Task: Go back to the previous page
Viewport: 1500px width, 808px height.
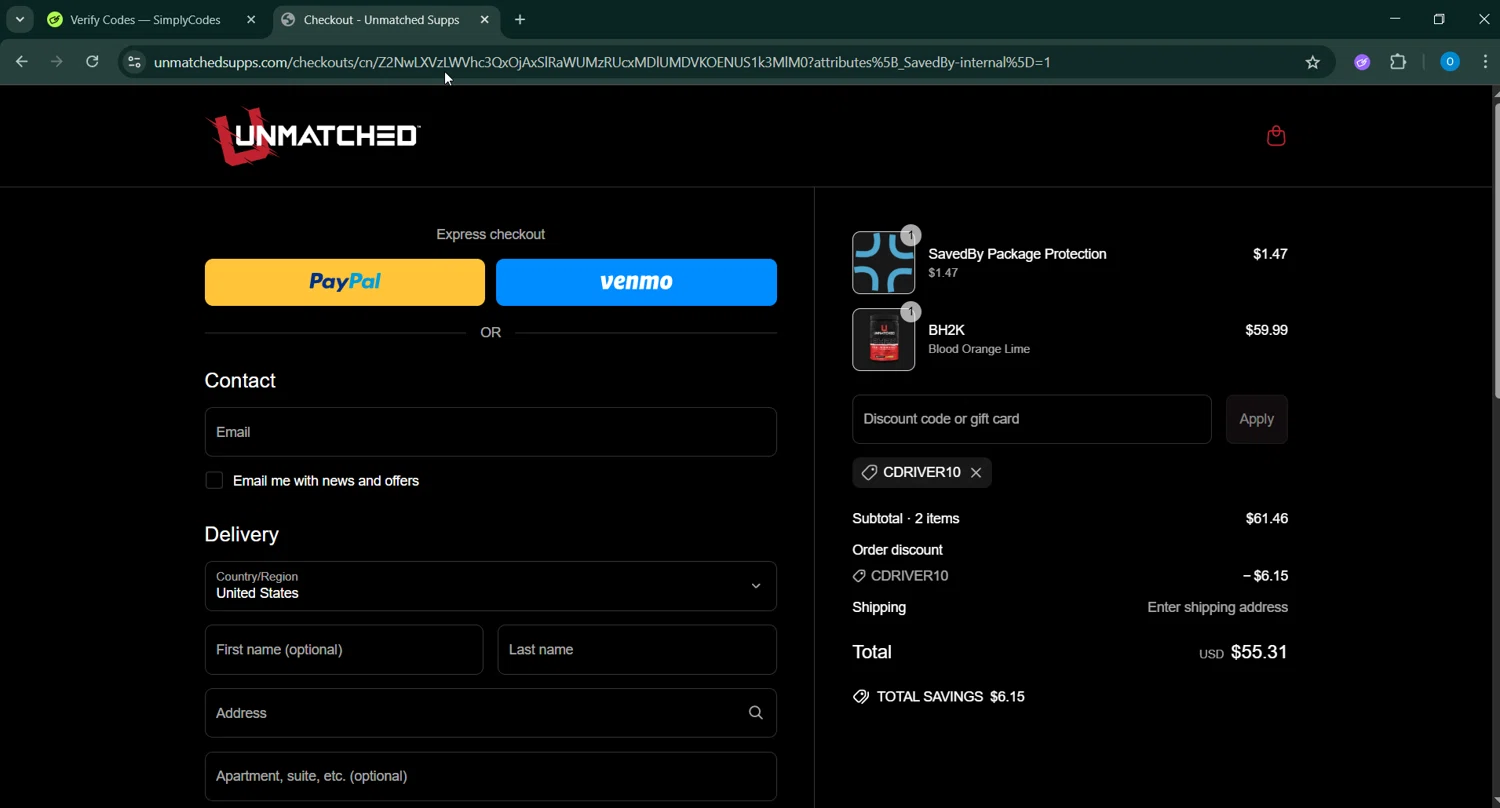Action: pyautogui.click(x=22, y=62)
